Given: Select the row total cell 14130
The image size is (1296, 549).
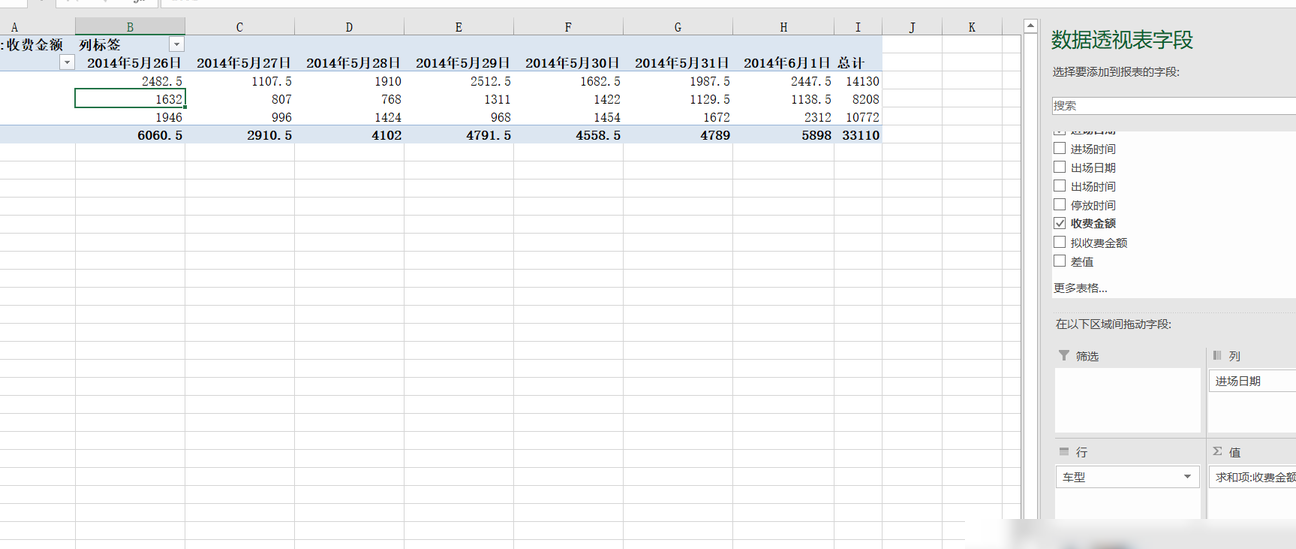Looking at the screenshot, I should [x=858, y=81].
